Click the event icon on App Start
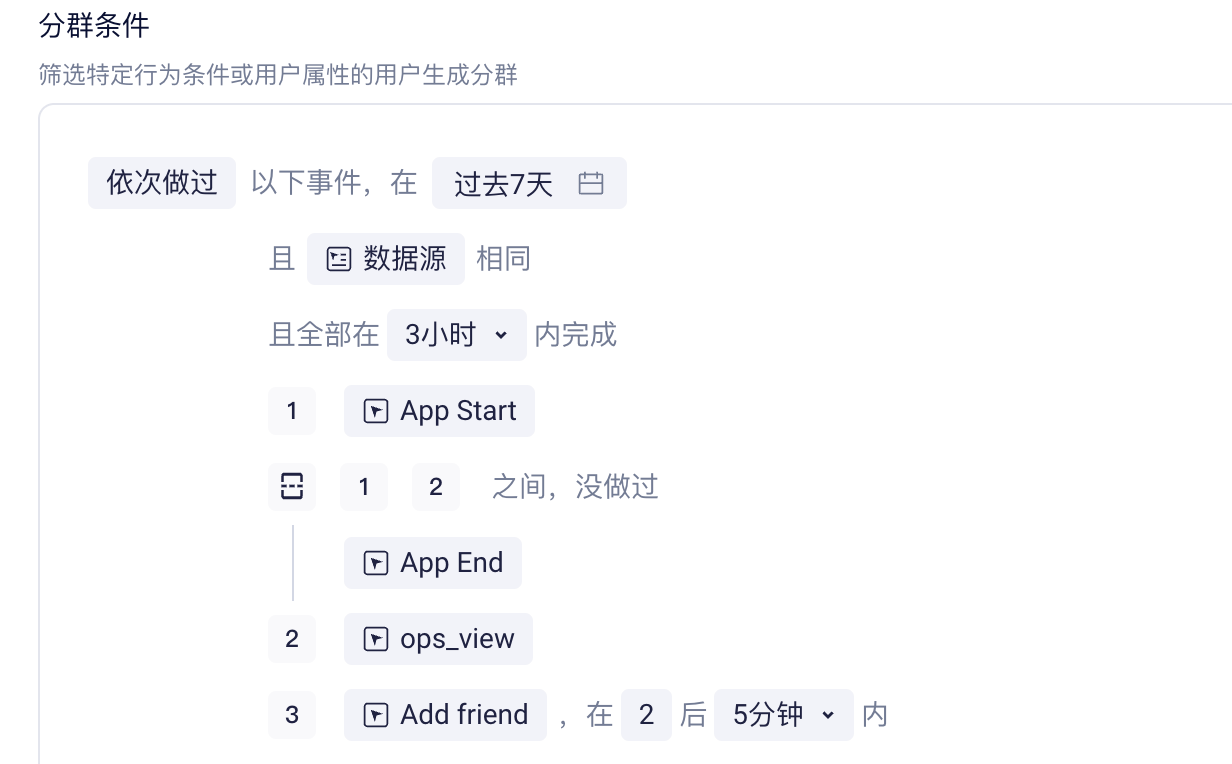 point(376,411)
